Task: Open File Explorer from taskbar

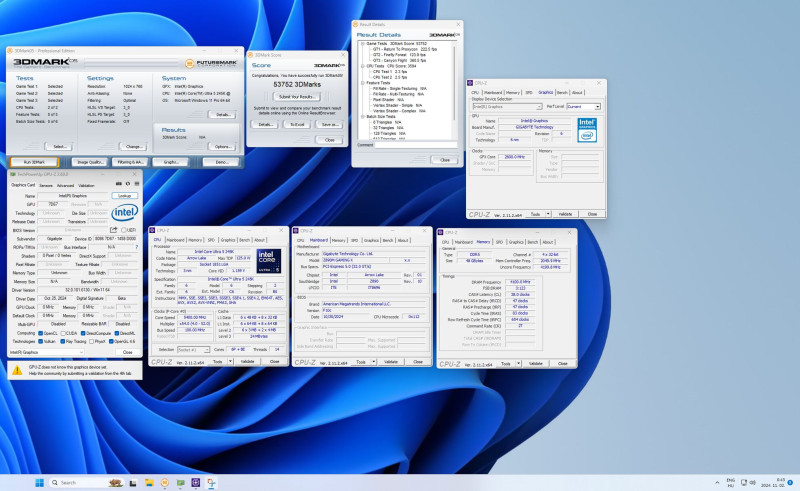Action: 149,483
